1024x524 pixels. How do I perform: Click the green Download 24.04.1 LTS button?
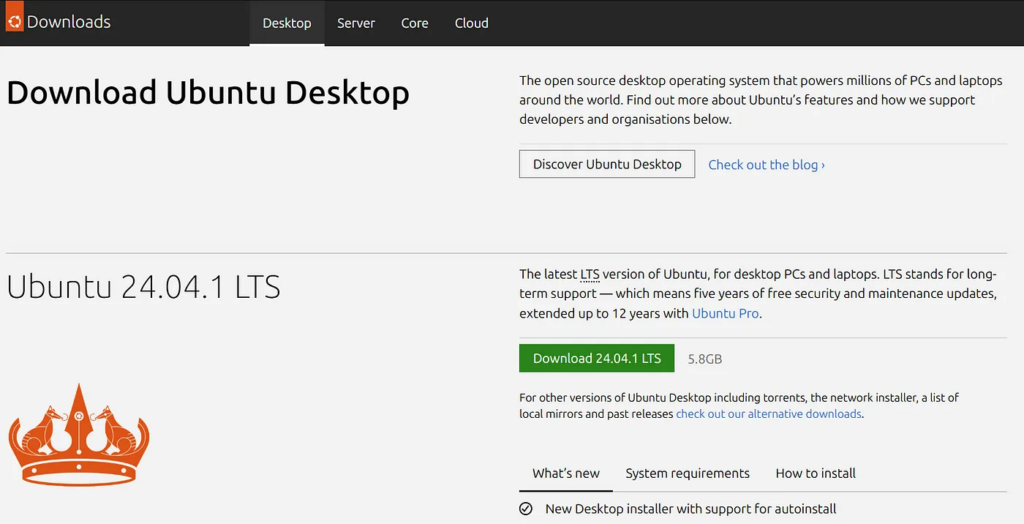597,358
